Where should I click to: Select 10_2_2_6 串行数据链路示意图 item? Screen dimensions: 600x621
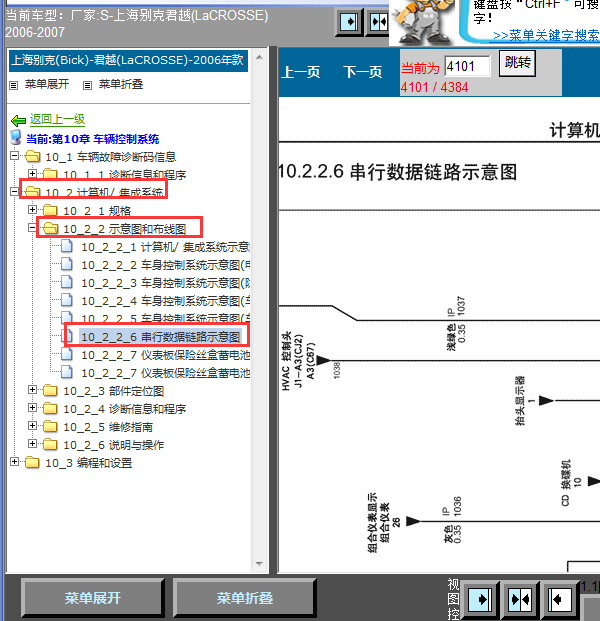(160, 337)
